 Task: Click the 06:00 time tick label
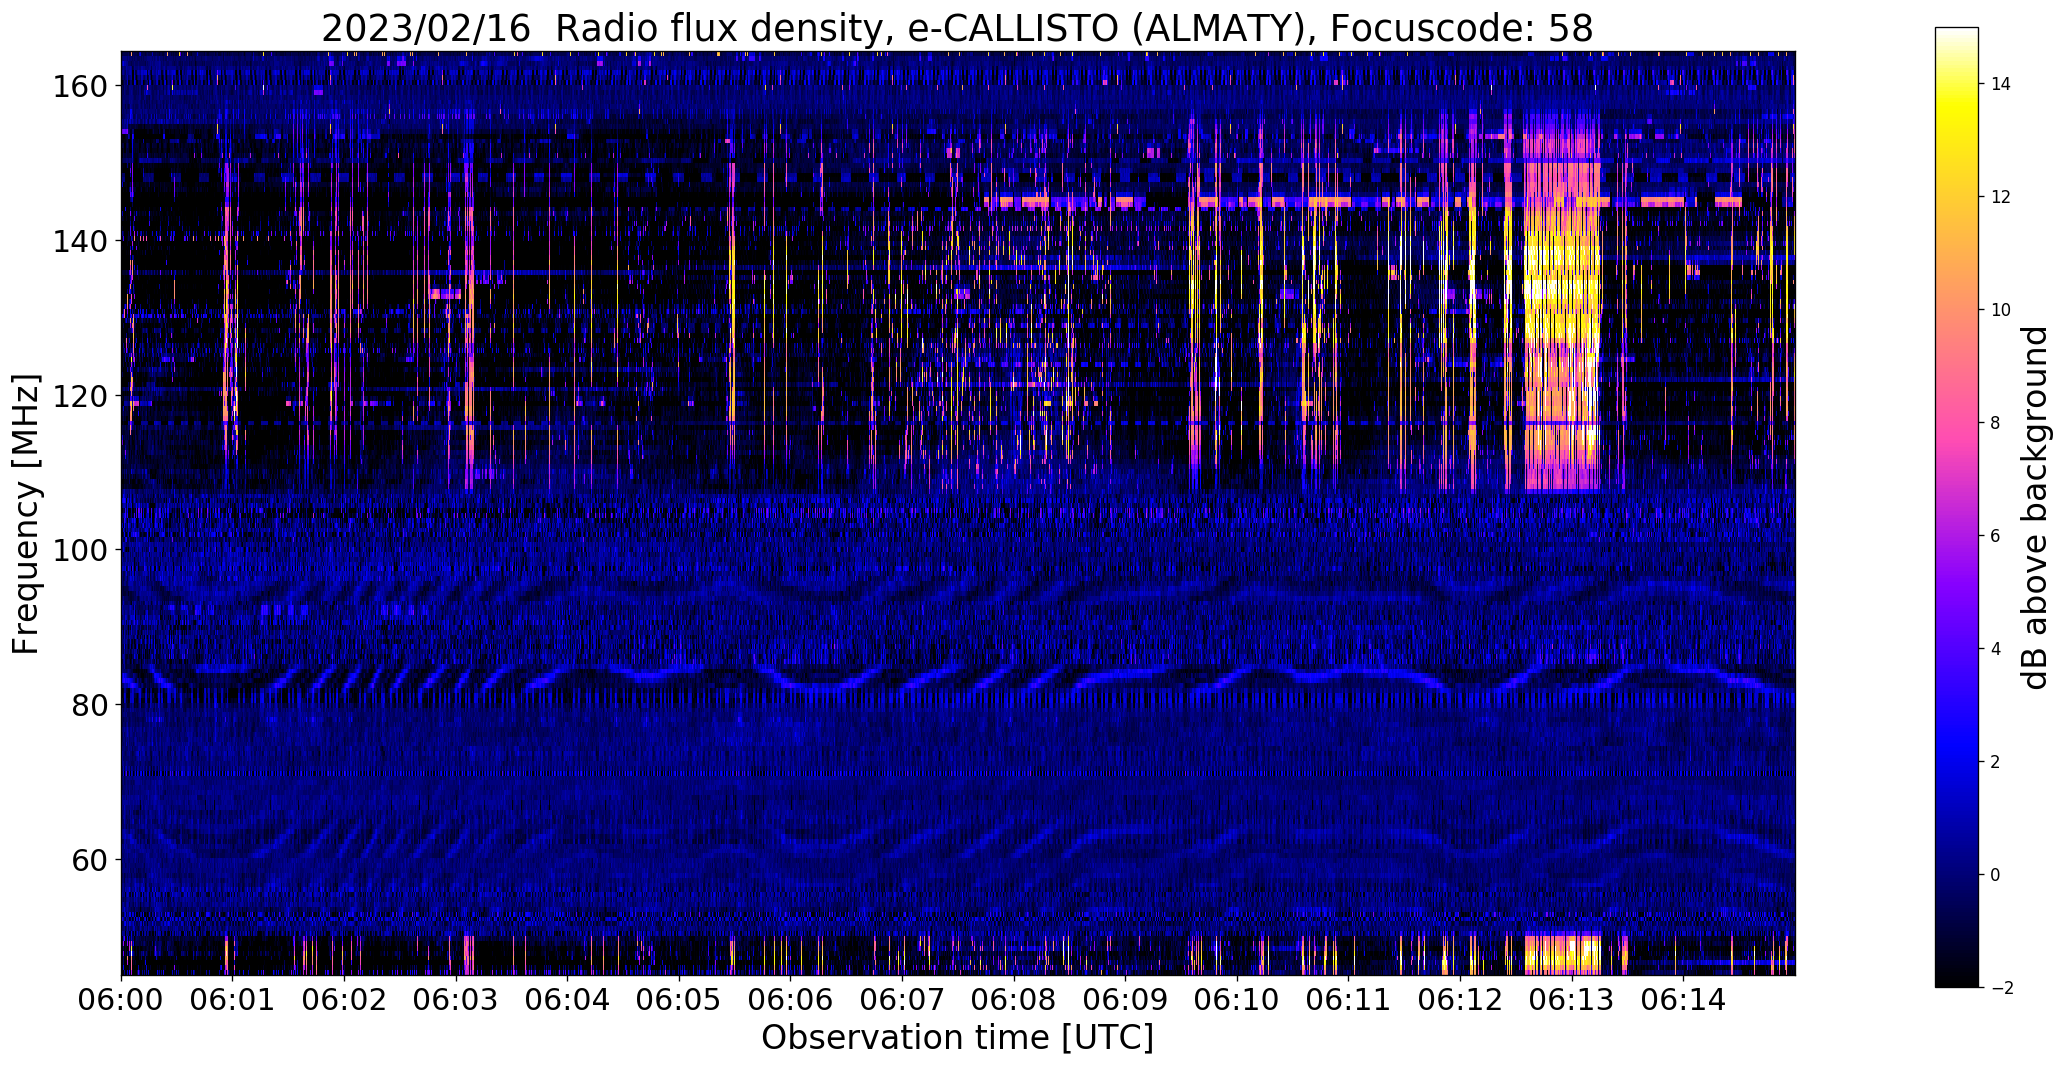(121, 999)
